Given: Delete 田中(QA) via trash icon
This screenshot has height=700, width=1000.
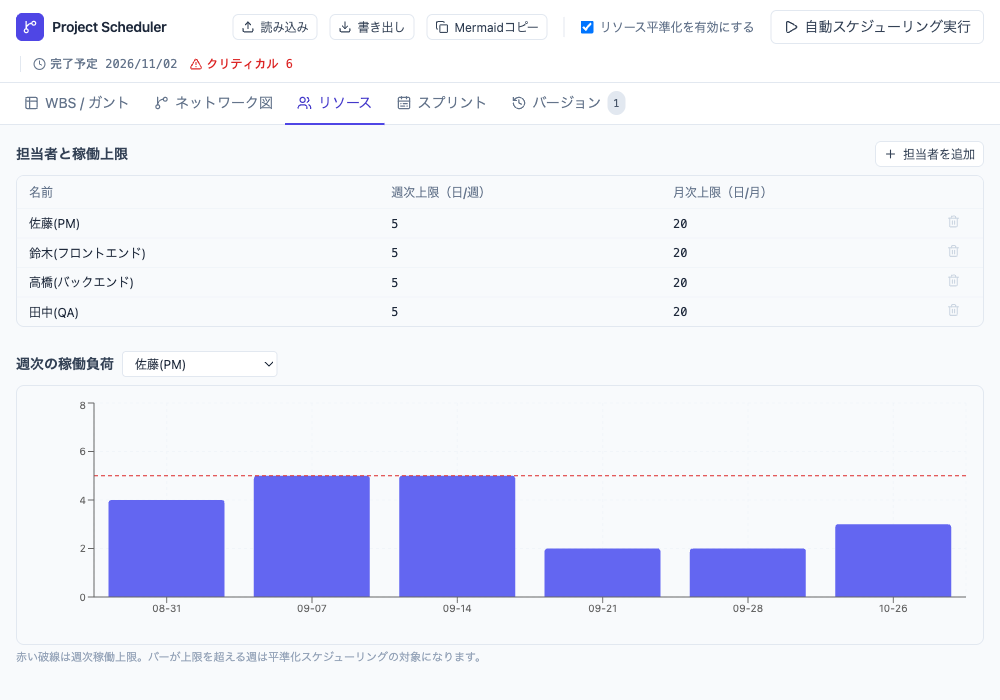Looking at the screenshot, I should click(x=953, y=310).
